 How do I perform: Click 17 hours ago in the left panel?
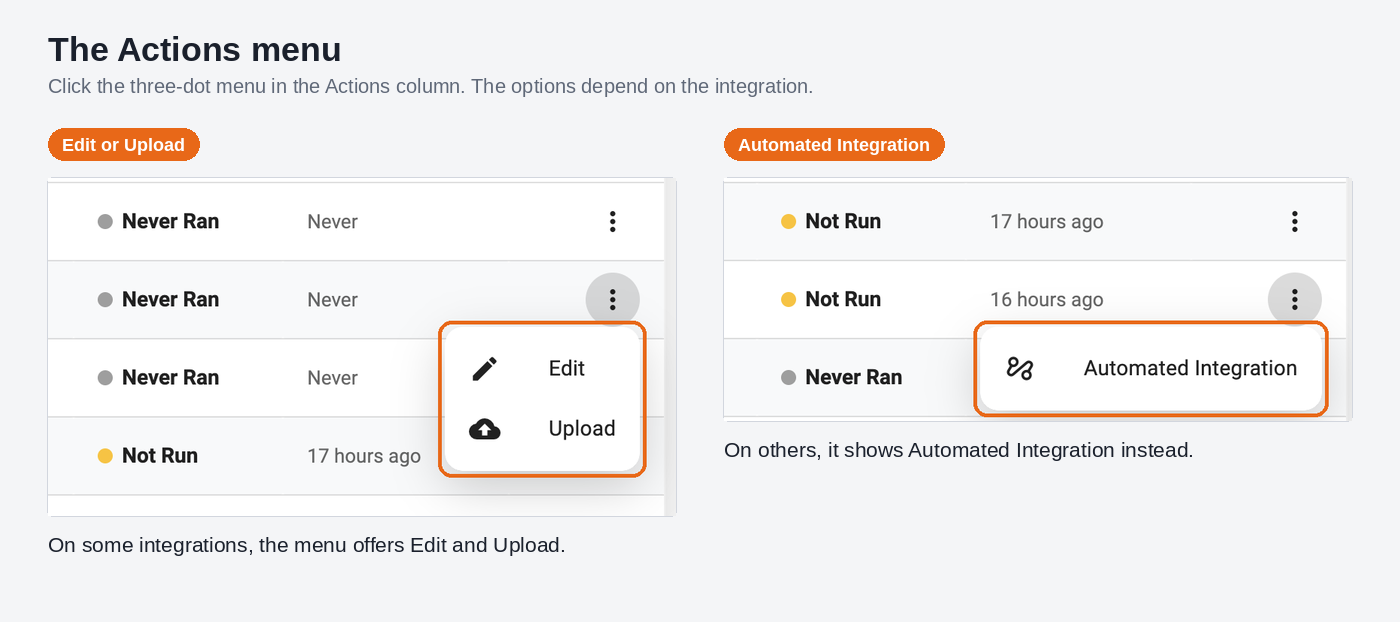point(364,456)
